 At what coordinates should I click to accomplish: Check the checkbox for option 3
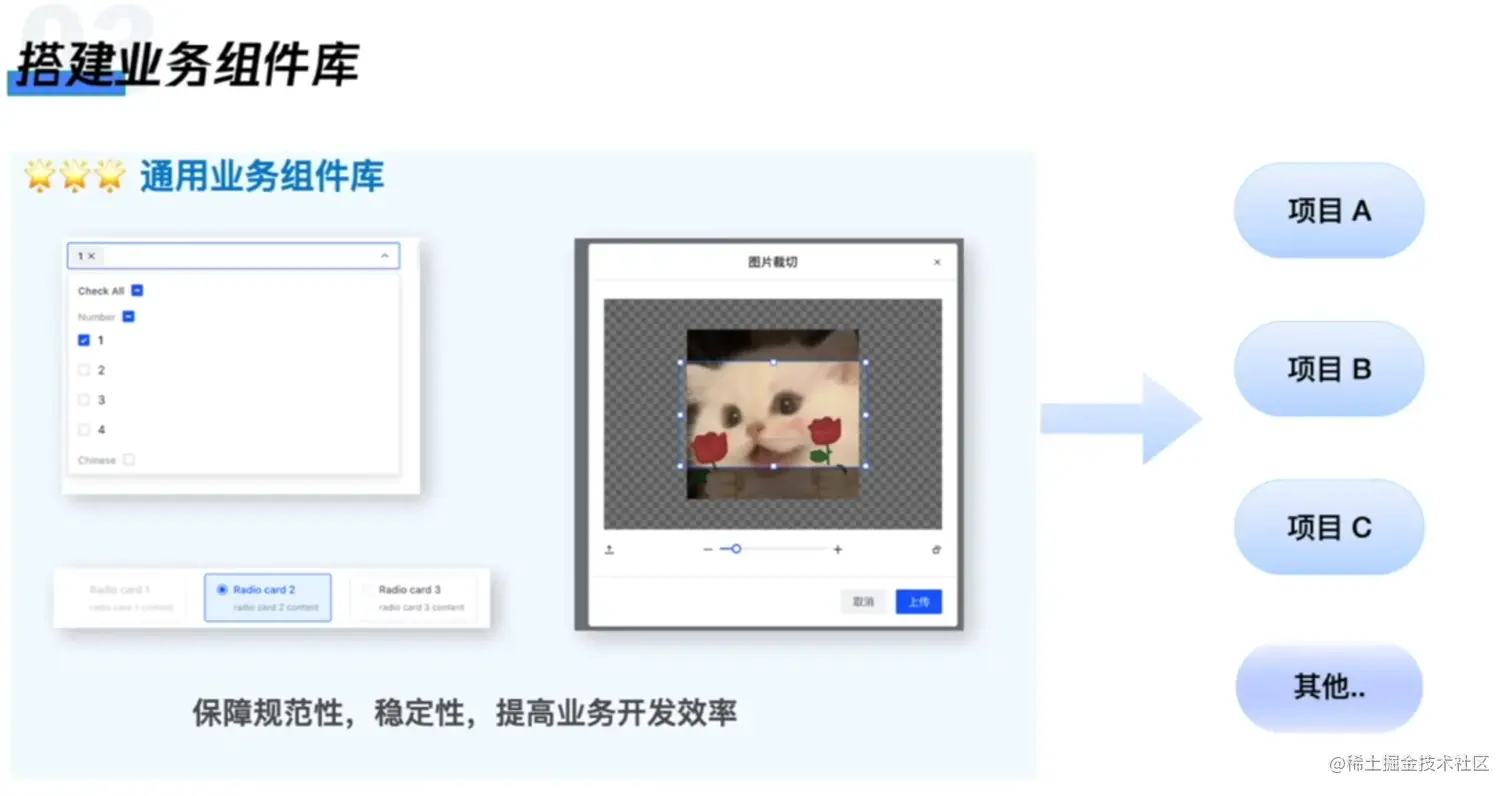point(84,400)
